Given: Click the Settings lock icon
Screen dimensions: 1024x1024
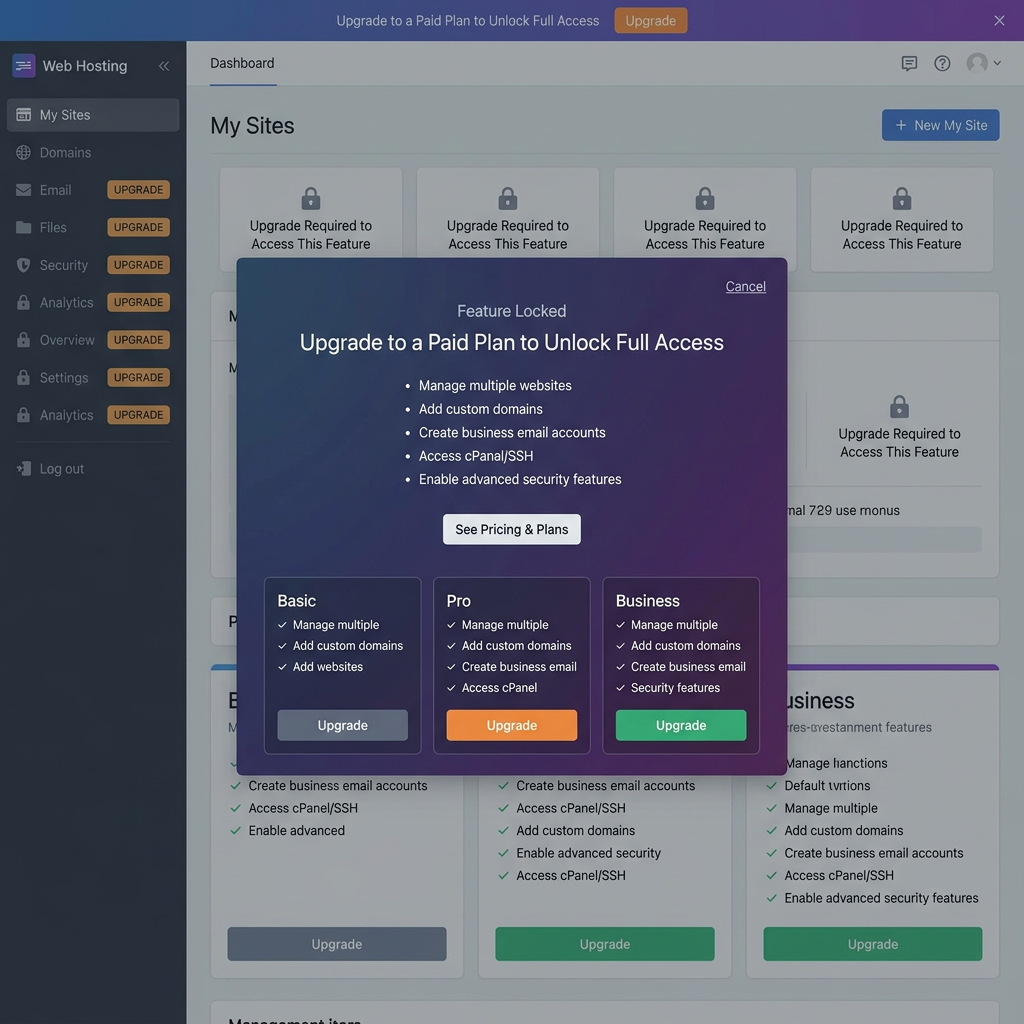Looking at the screenshot, I should coord(24,377).
